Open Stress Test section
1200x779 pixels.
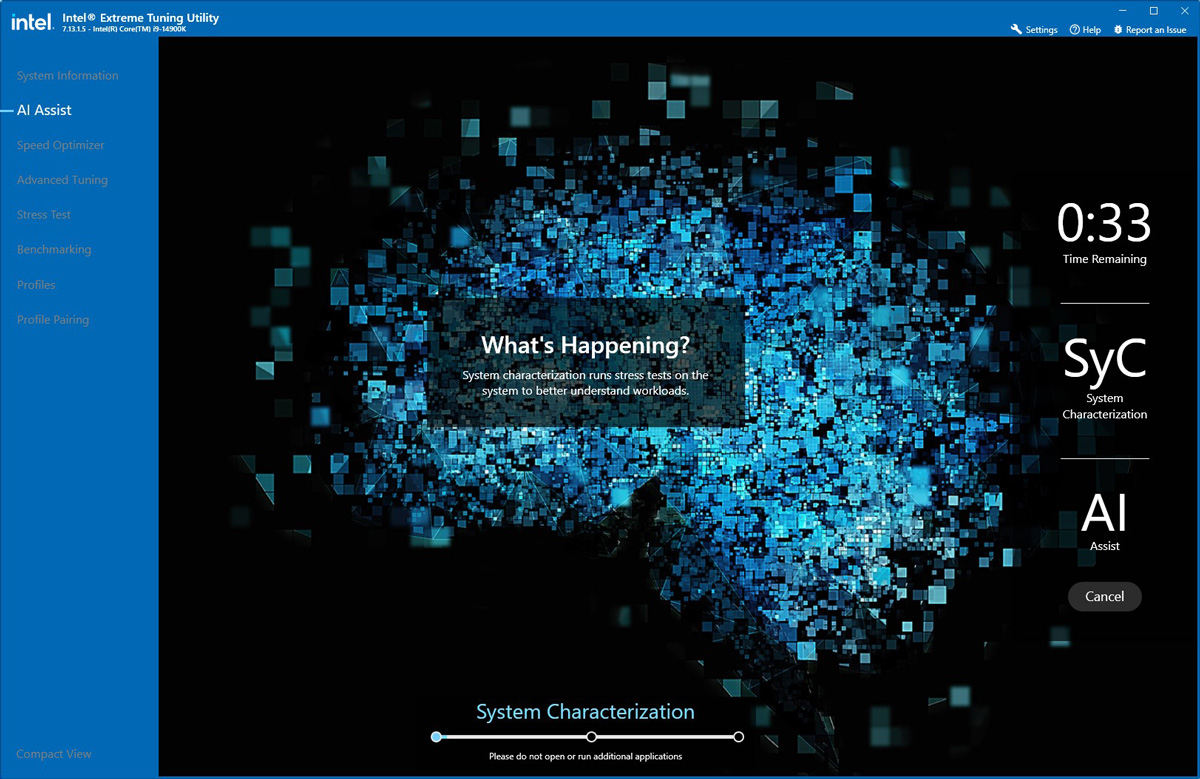coord(43,215)
